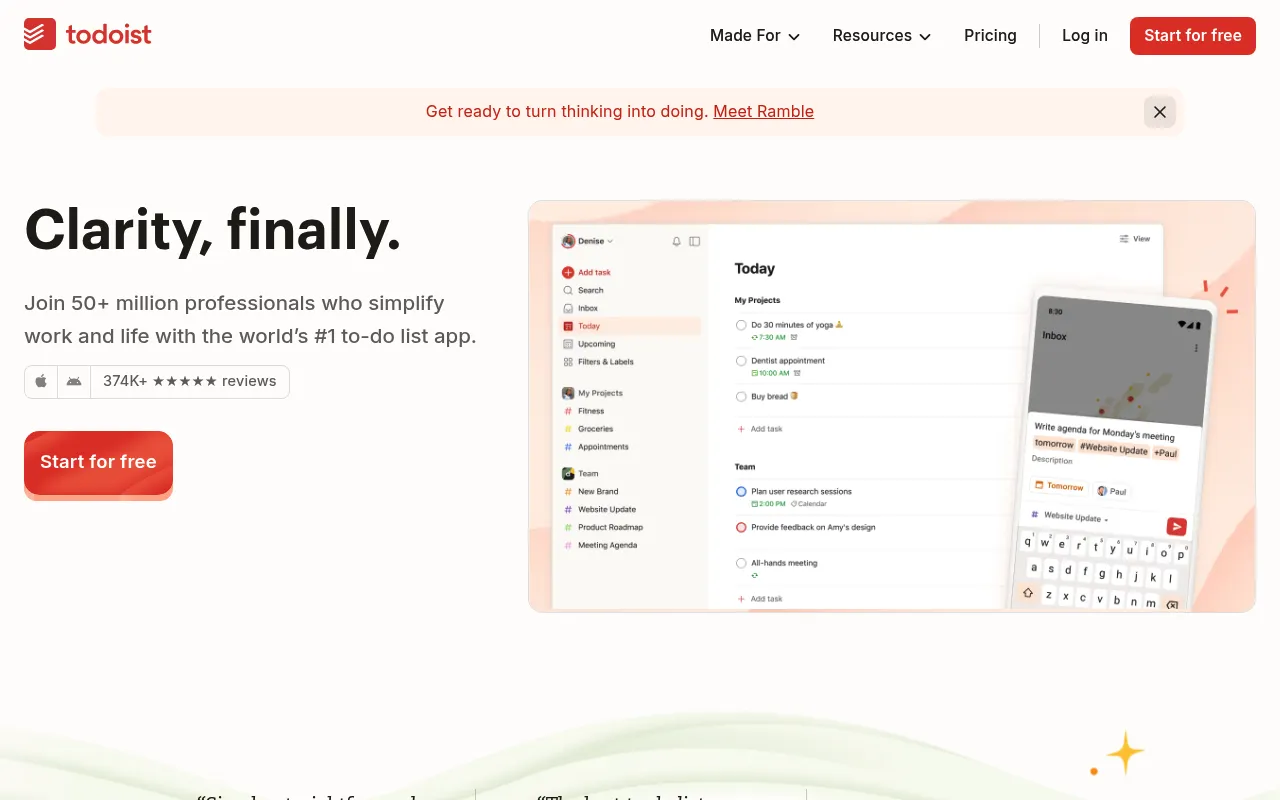The height and width of the screenshot is (800, 1280).
Task: Click the 10:00 AM time on dentist task
Action: coord(770,373)
